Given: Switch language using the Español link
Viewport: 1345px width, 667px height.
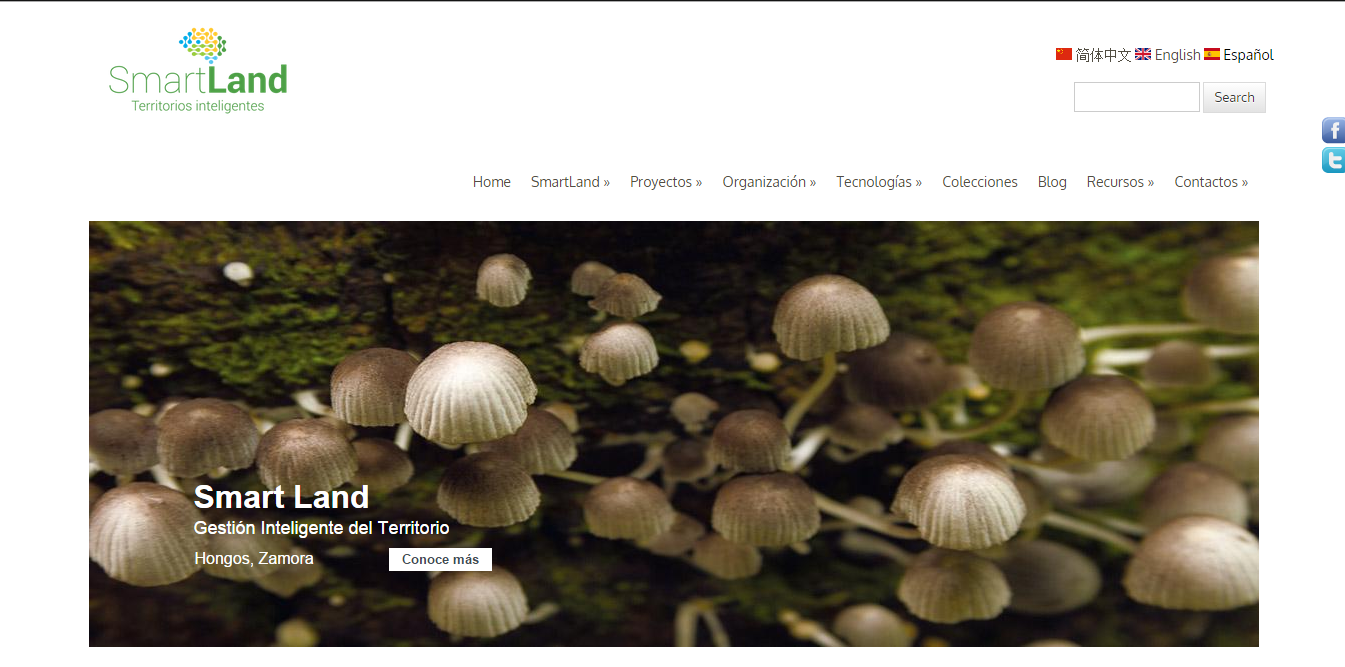Looking at the screenshot, I should [1248, 54].
